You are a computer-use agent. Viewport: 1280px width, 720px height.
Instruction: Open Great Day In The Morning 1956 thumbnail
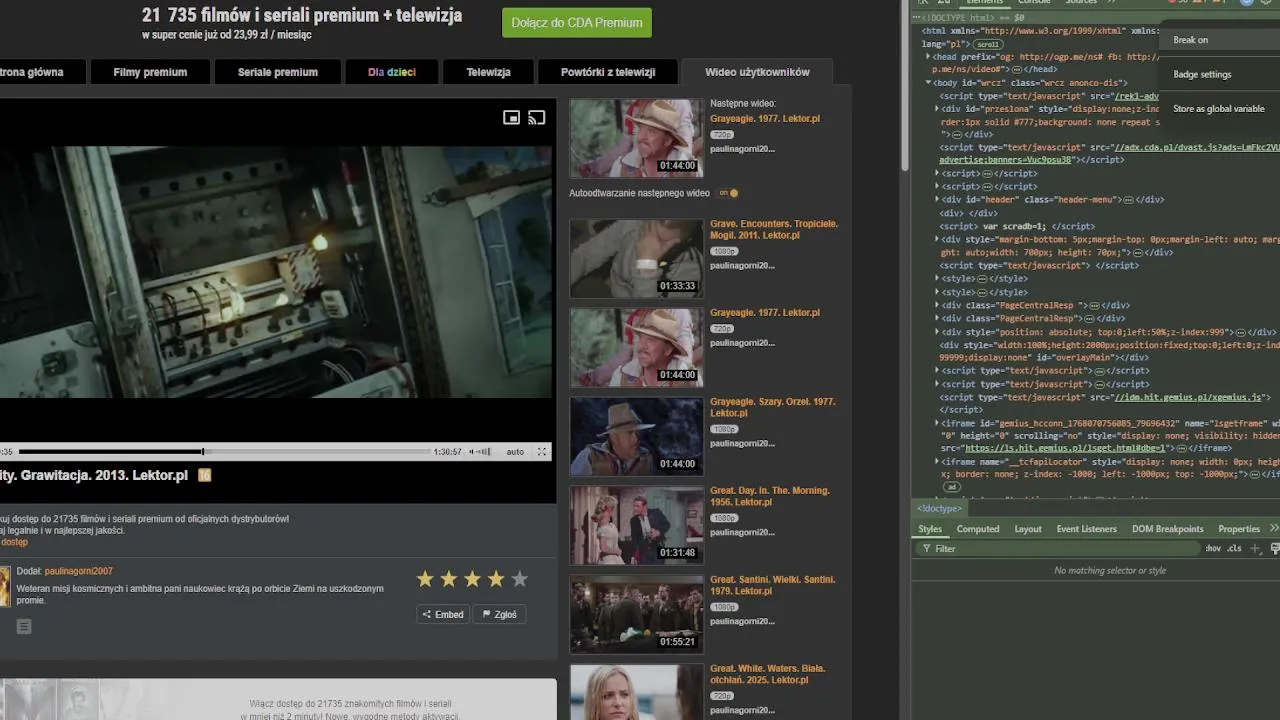pos(637,524)
